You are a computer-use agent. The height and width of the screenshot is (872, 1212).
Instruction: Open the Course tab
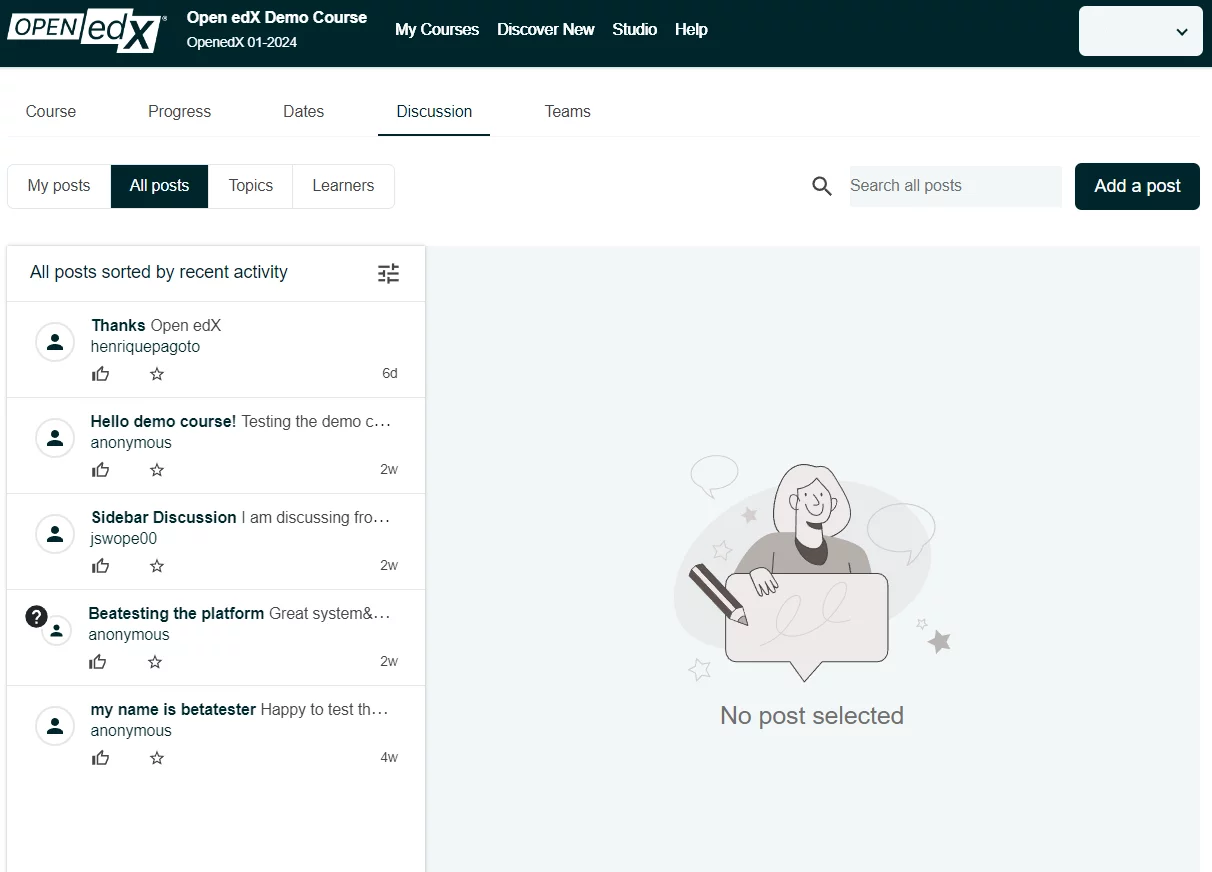[51, 112]
